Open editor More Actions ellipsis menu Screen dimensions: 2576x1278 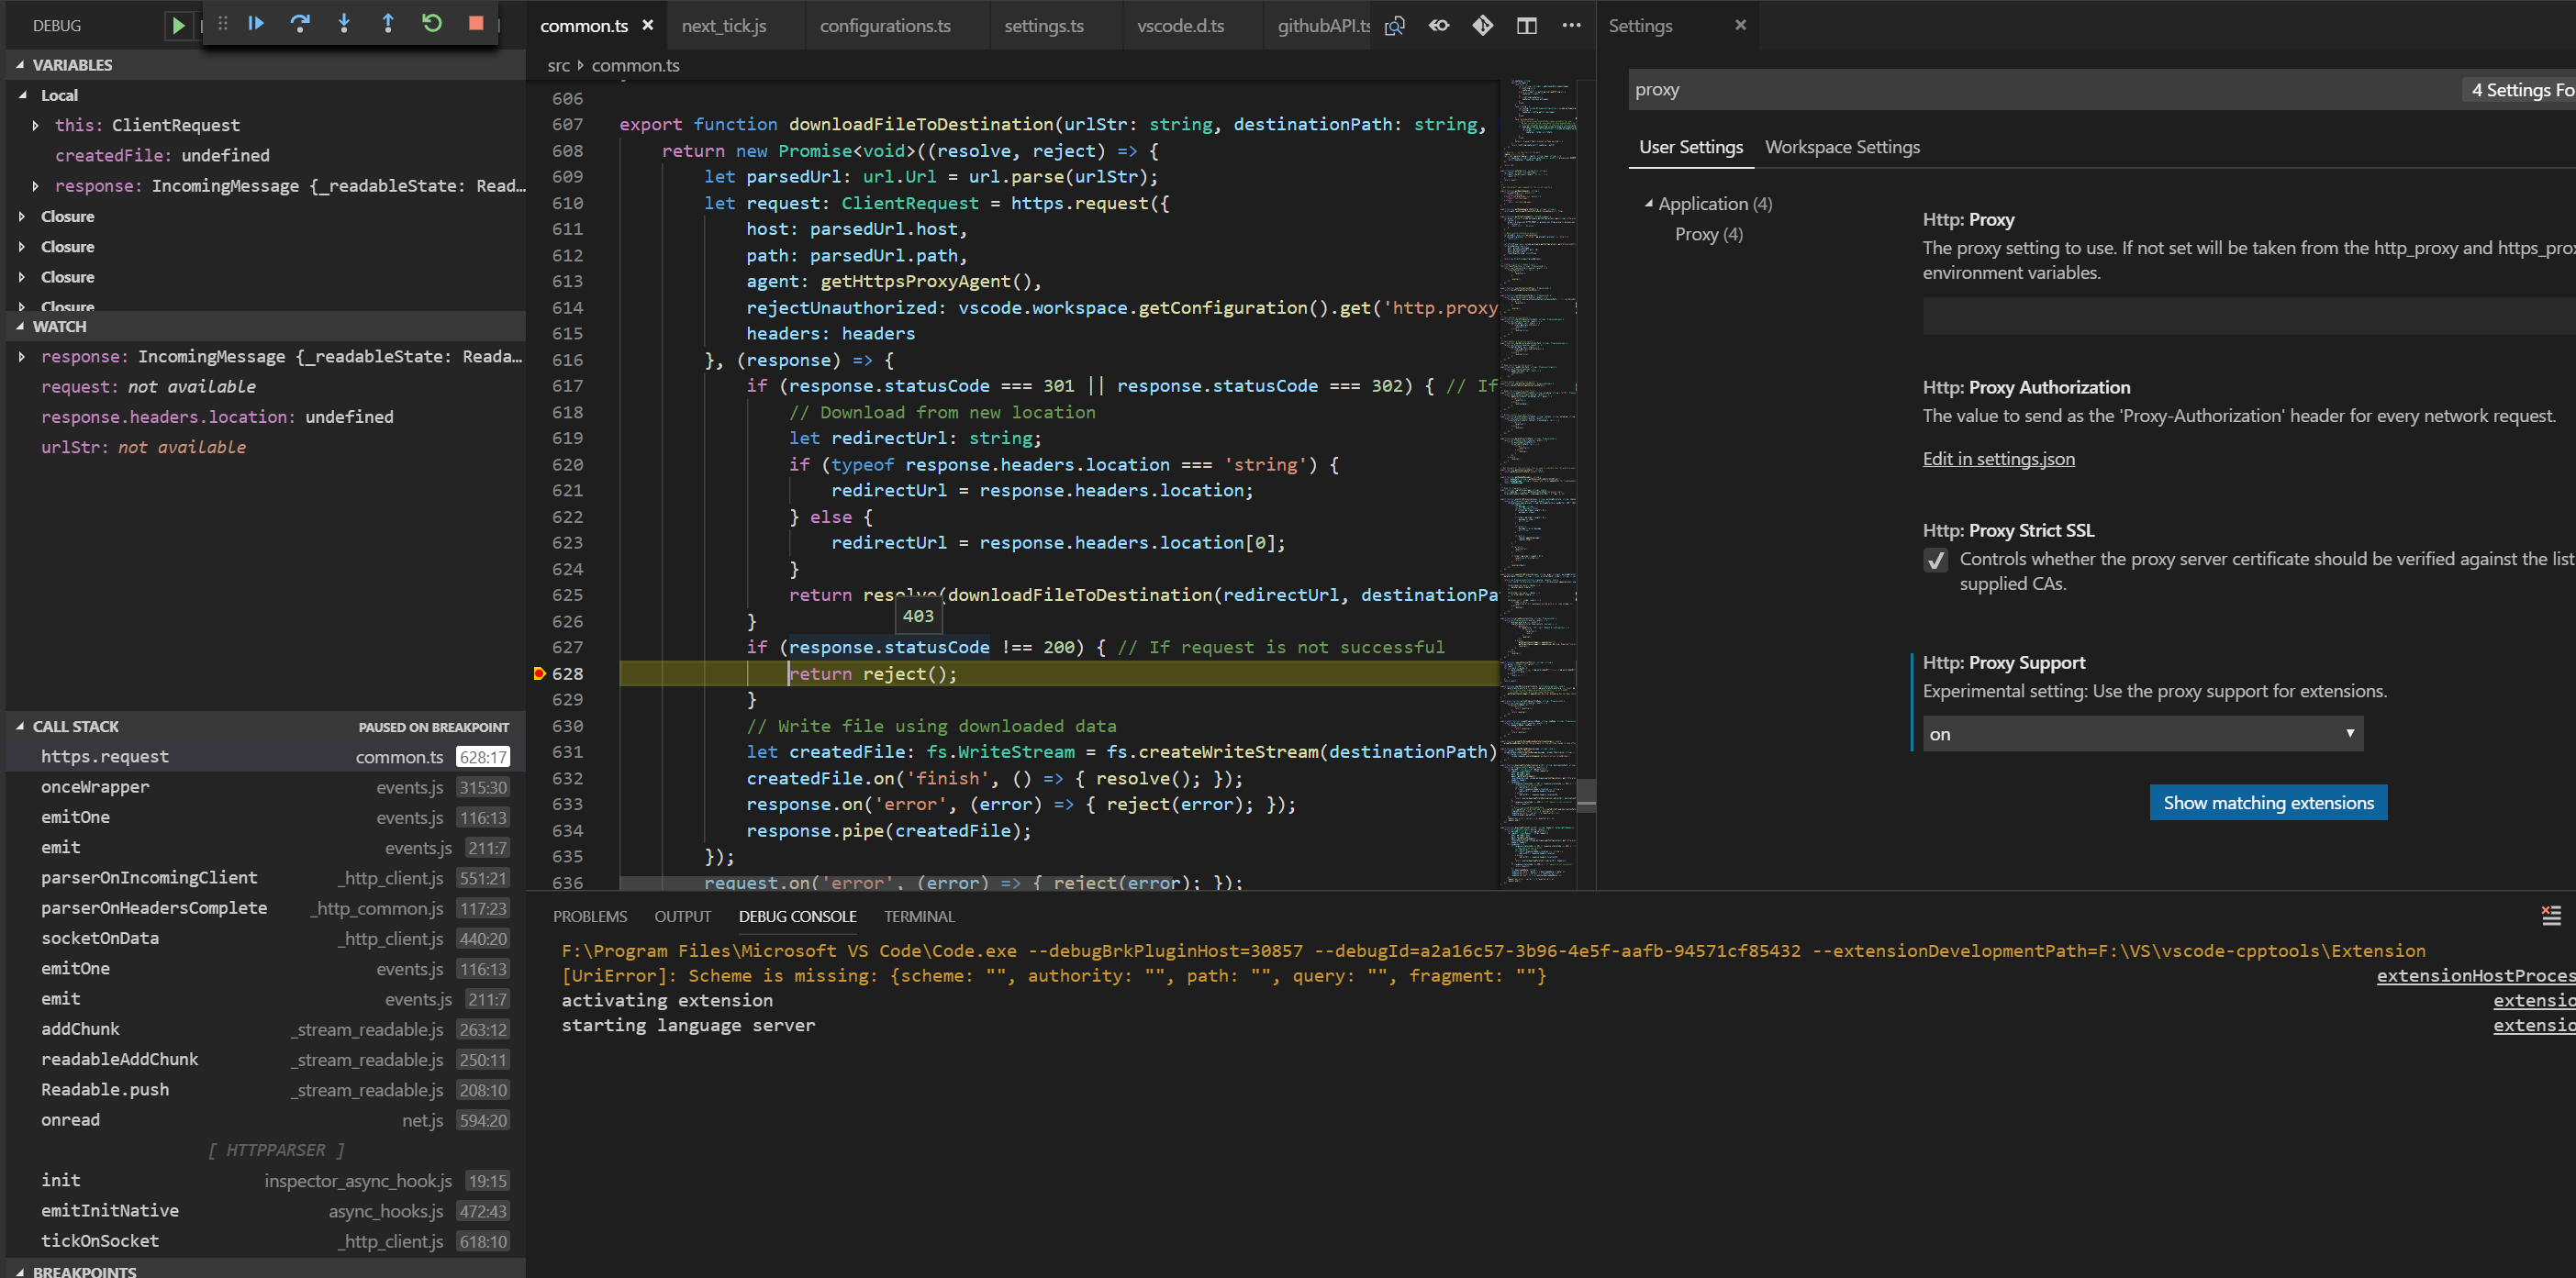tap(1571, 26)
